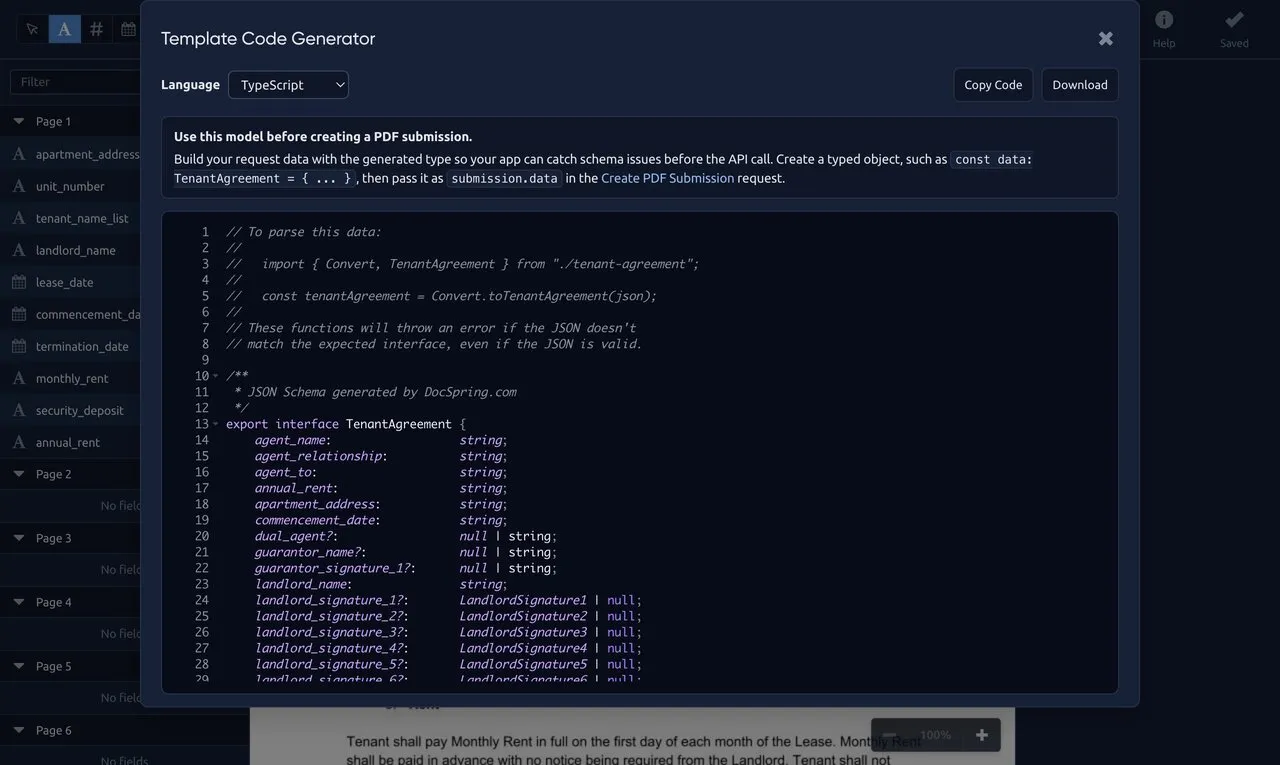1280x765 pixels.
Task: Copy the generated code with Copy Code
Action: pyautogui.click(x=993, y=85)
